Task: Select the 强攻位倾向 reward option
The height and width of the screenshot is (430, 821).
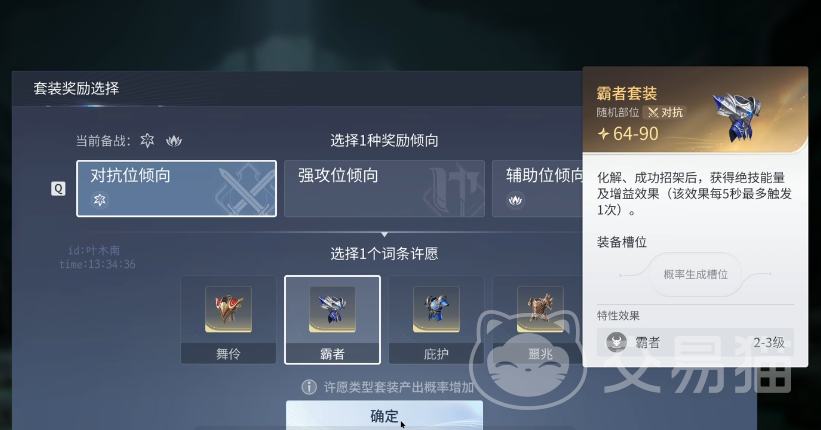Action: point(384,189)
